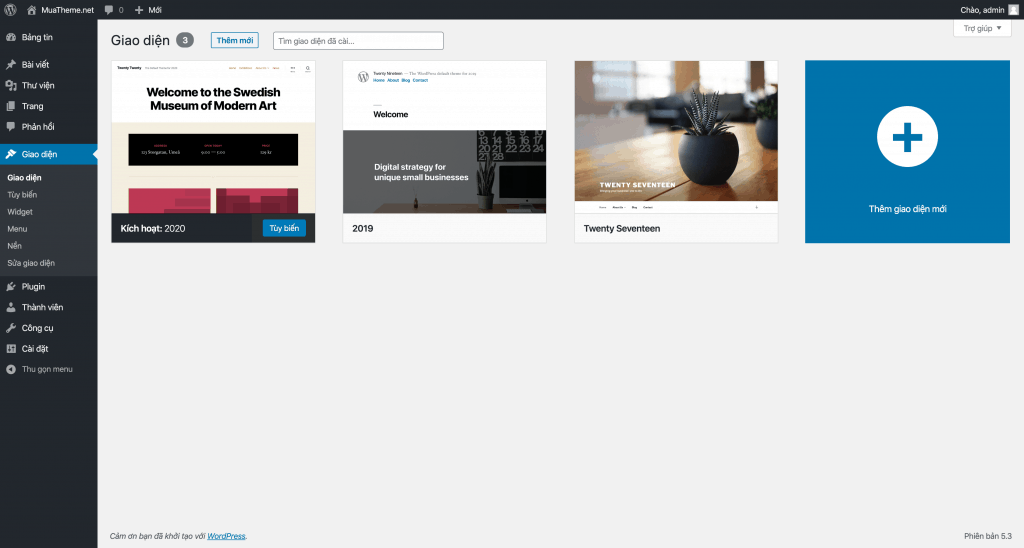
Task: Click the Mới new content link
Action: (x=155, y=10)
